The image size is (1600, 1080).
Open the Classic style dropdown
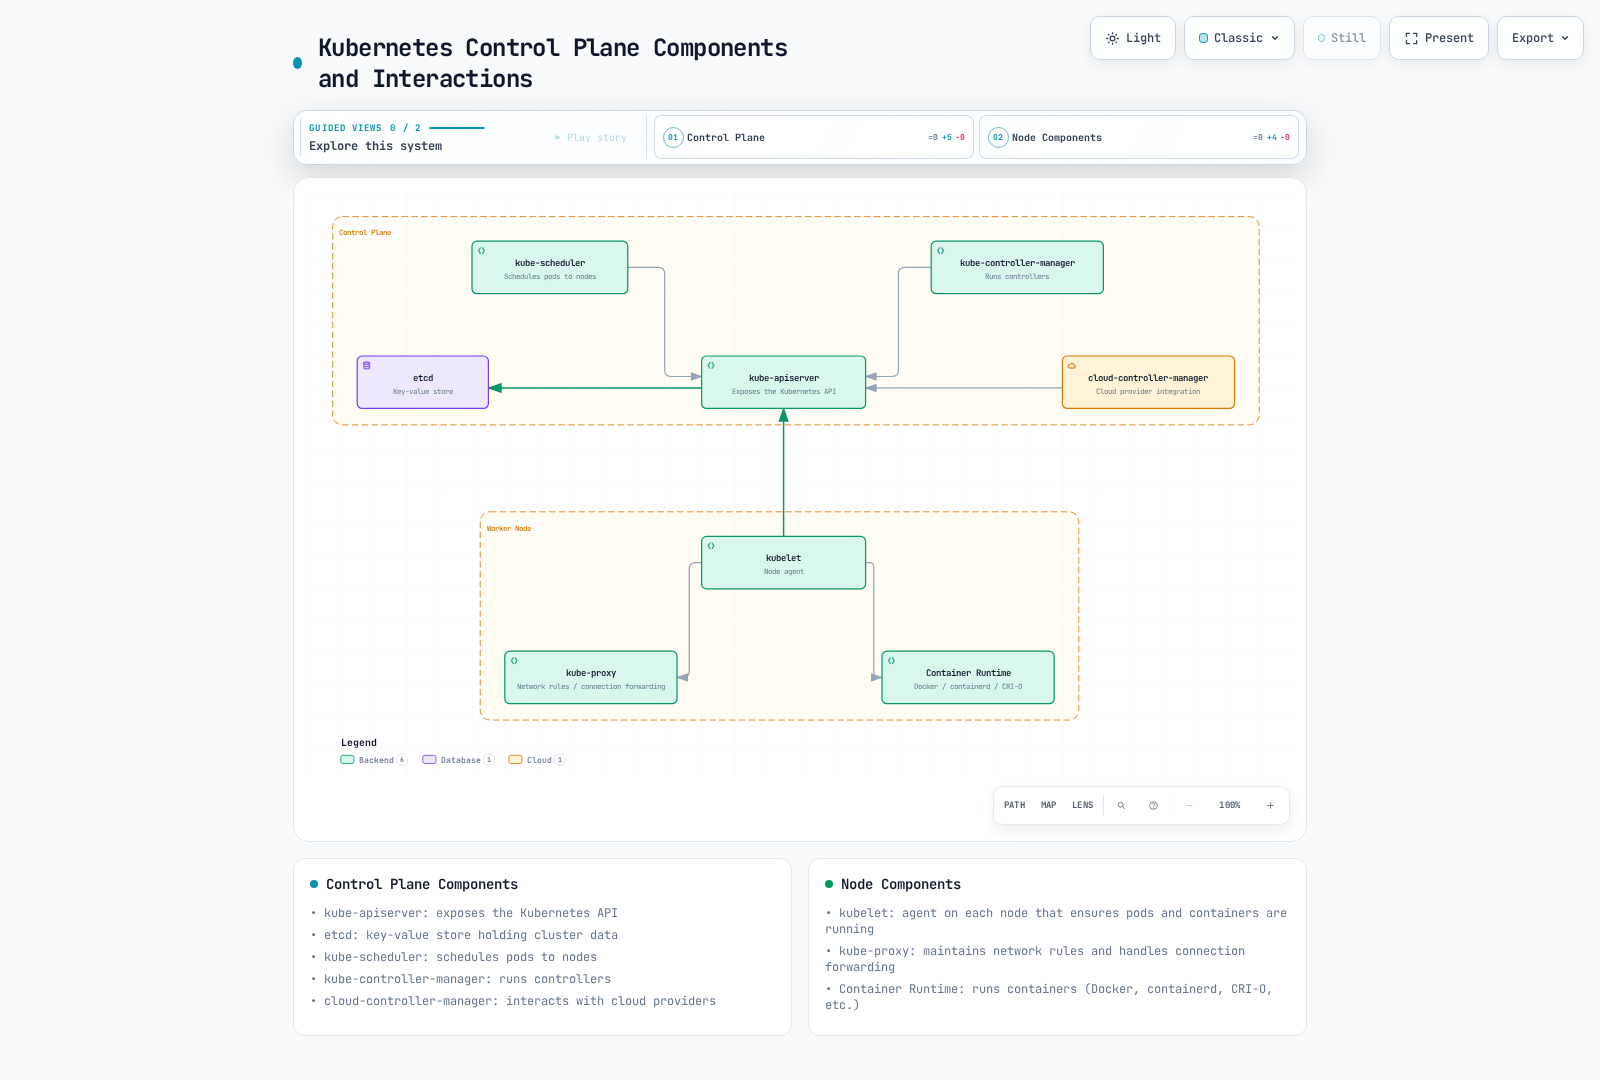1239,38
